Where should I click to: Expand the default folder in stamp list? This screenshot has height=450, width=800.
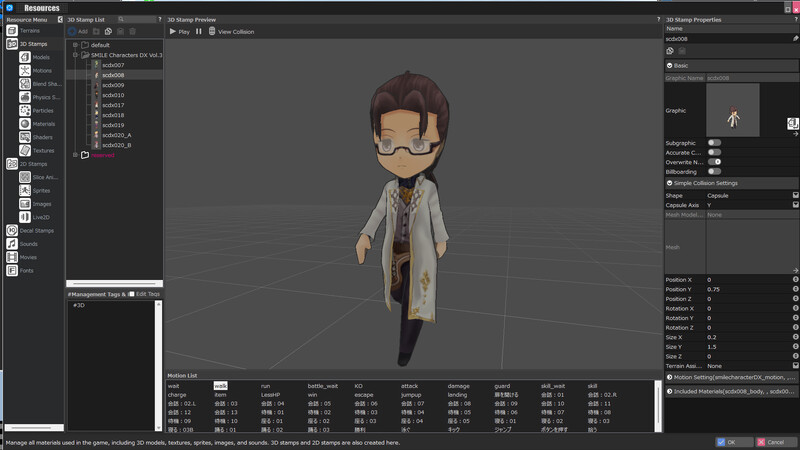[x=76, y=45]
